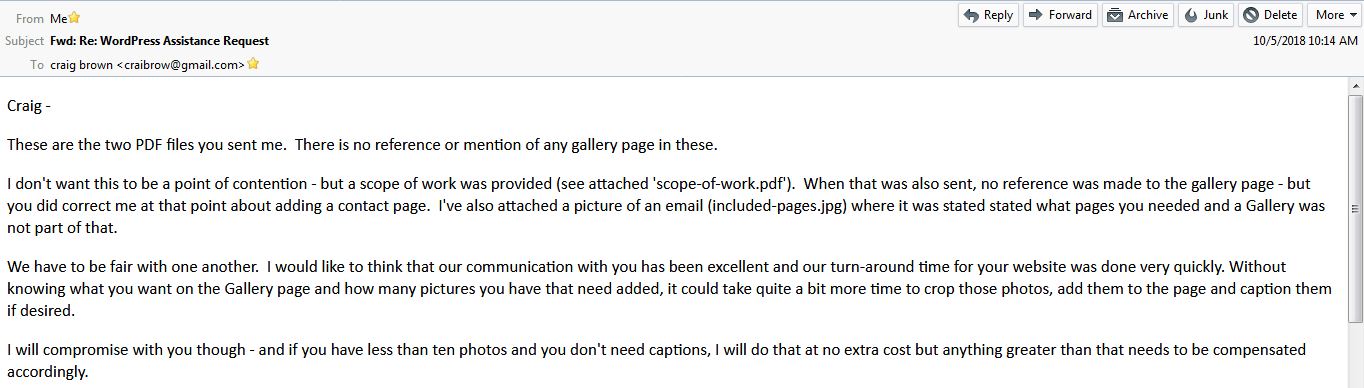The image size is (1364, 388).
Task: Toggle the star beside craig brown's address
Action: [x=253, y=64]
